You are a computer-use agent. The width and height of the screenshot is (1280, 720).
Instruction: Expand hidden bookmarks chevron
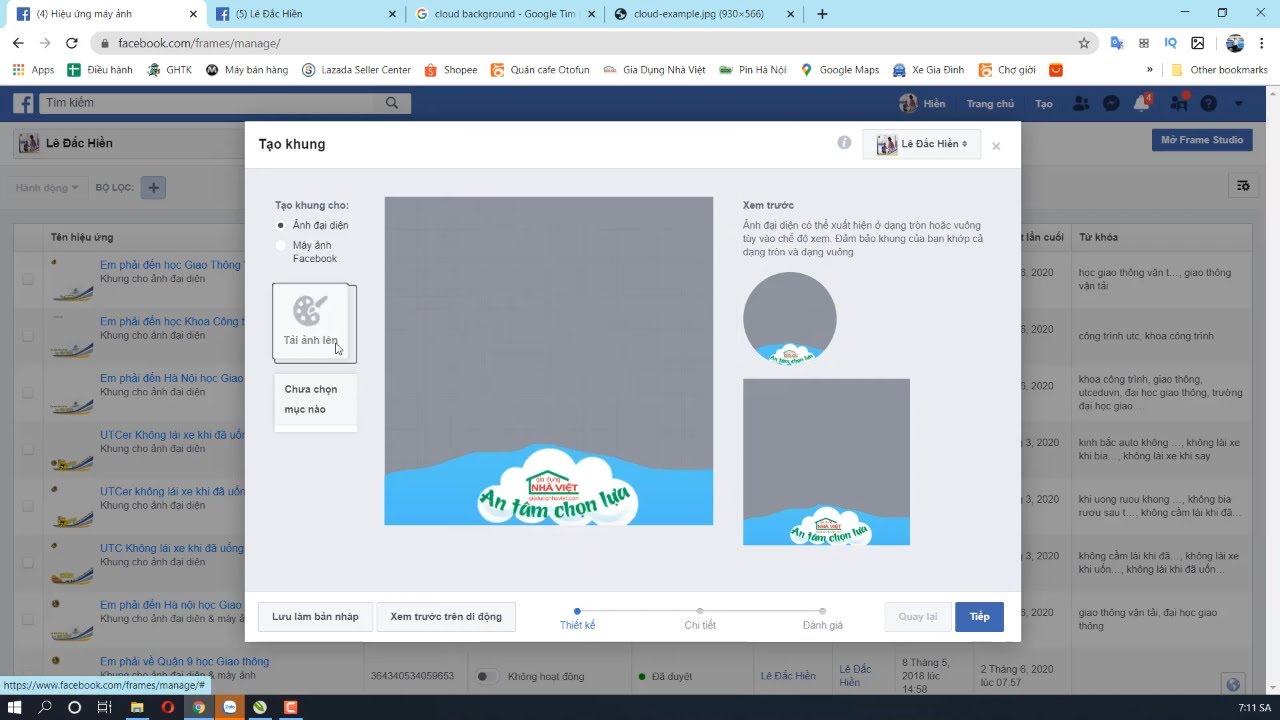click(x=1149, y=70)
